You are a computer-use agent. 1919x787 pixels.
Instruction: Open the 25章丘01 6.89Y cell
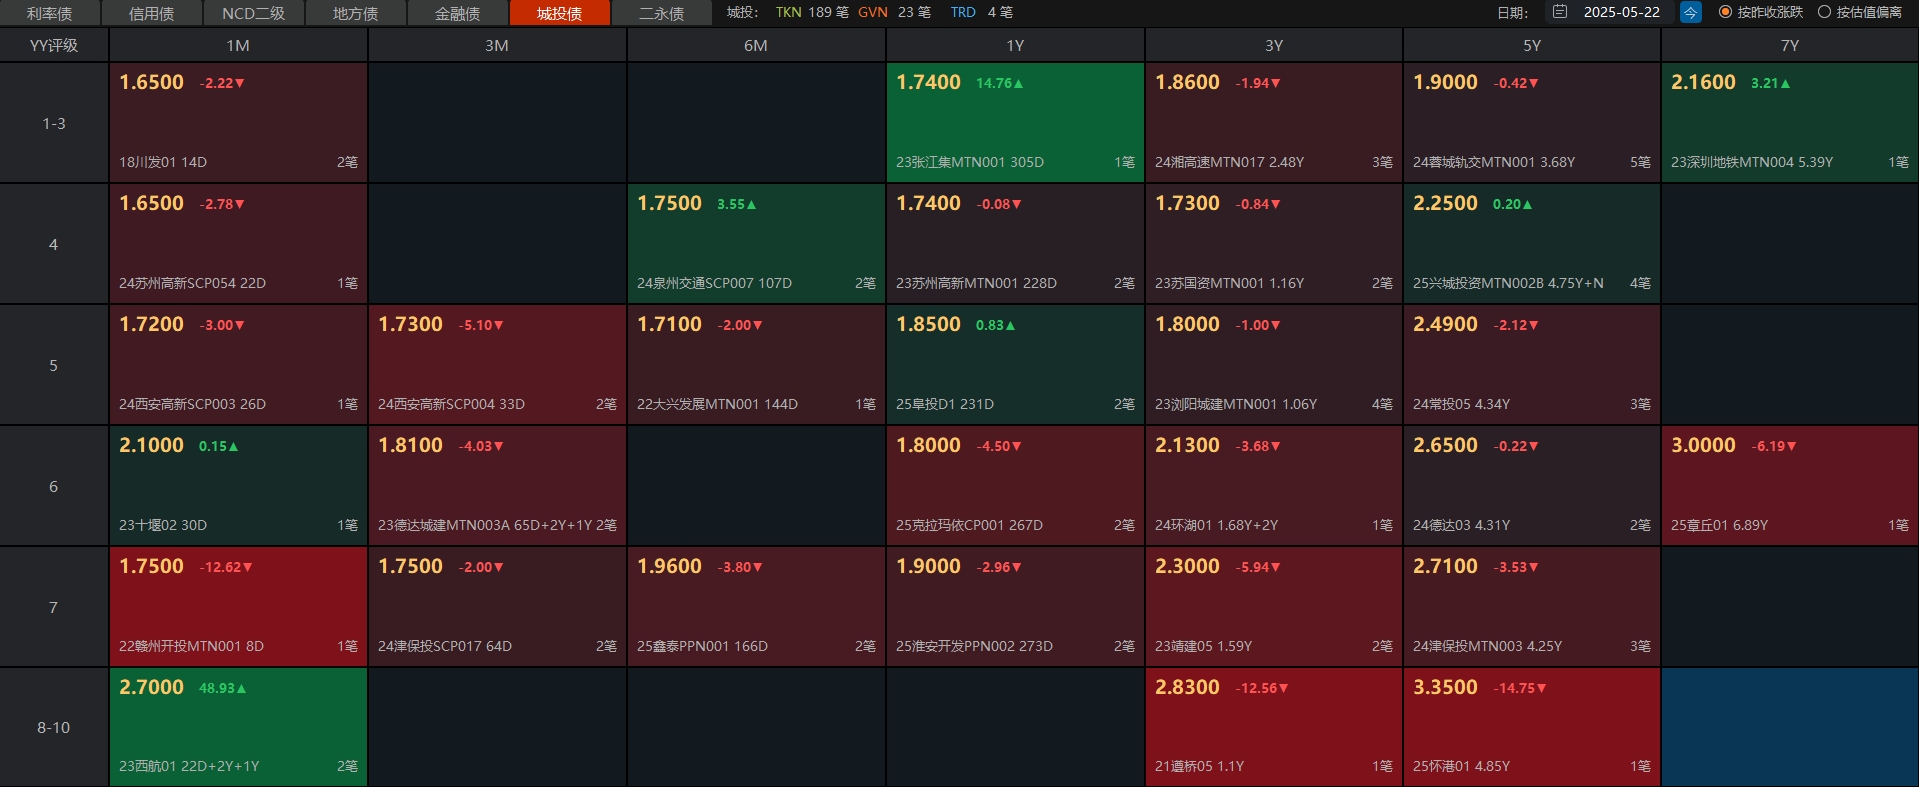click(x=1790, y=486)
